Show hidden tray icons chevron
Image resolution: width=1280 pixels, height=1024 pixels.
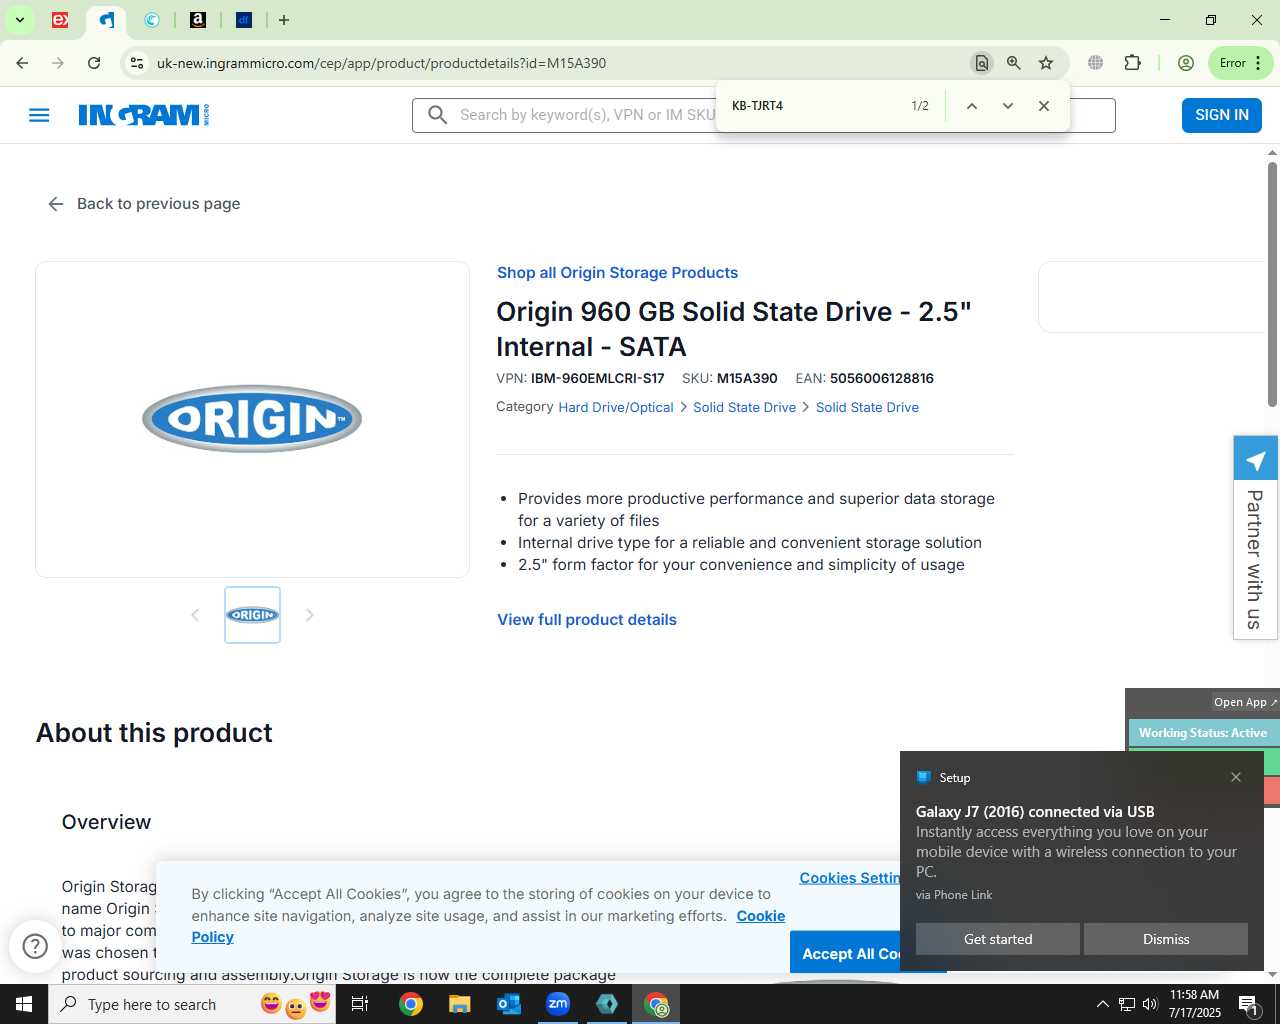[1102, 1004]
